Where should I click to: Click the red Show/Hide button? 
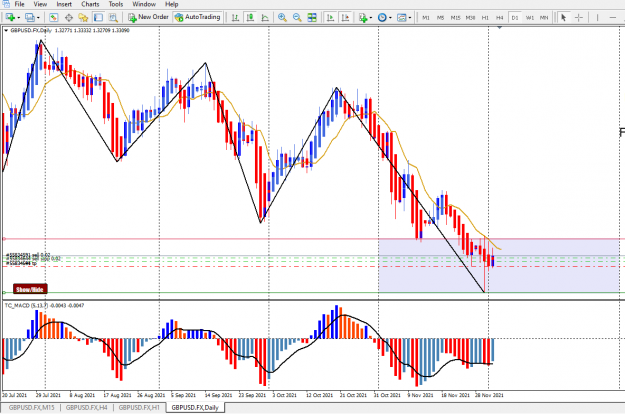(30, 289)
